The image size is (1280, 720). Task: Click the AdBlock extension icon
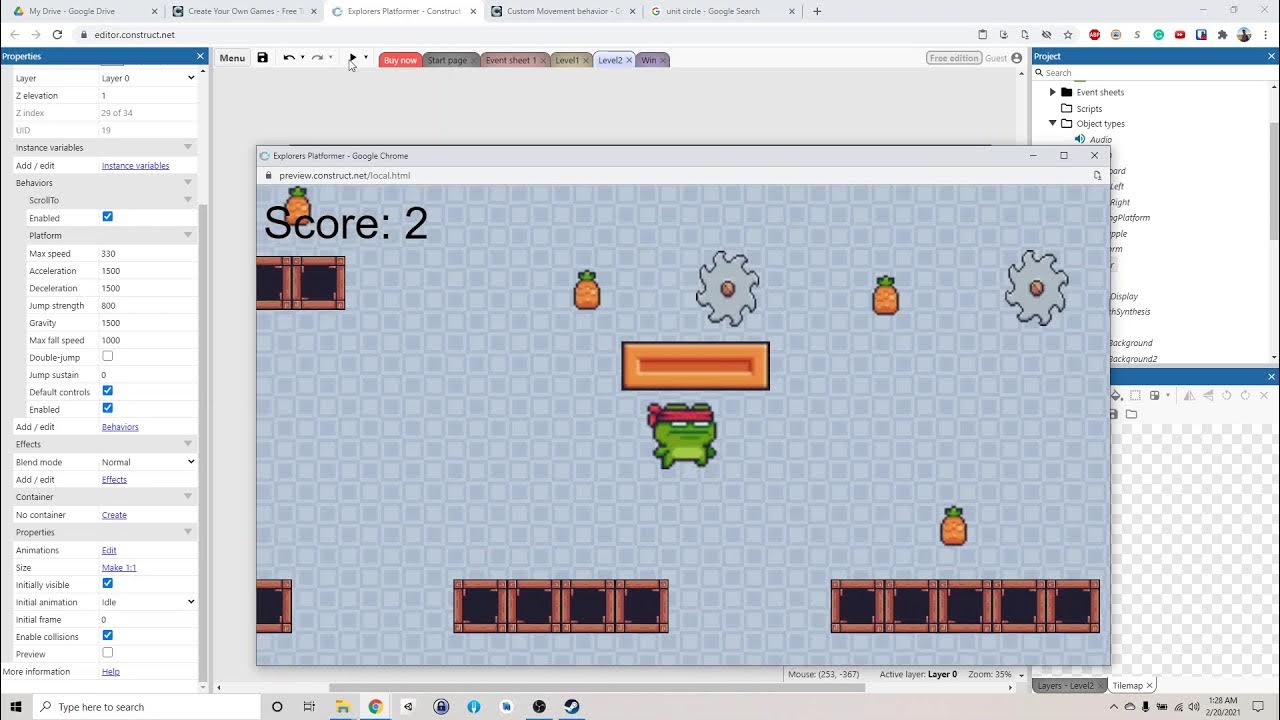1094,35
